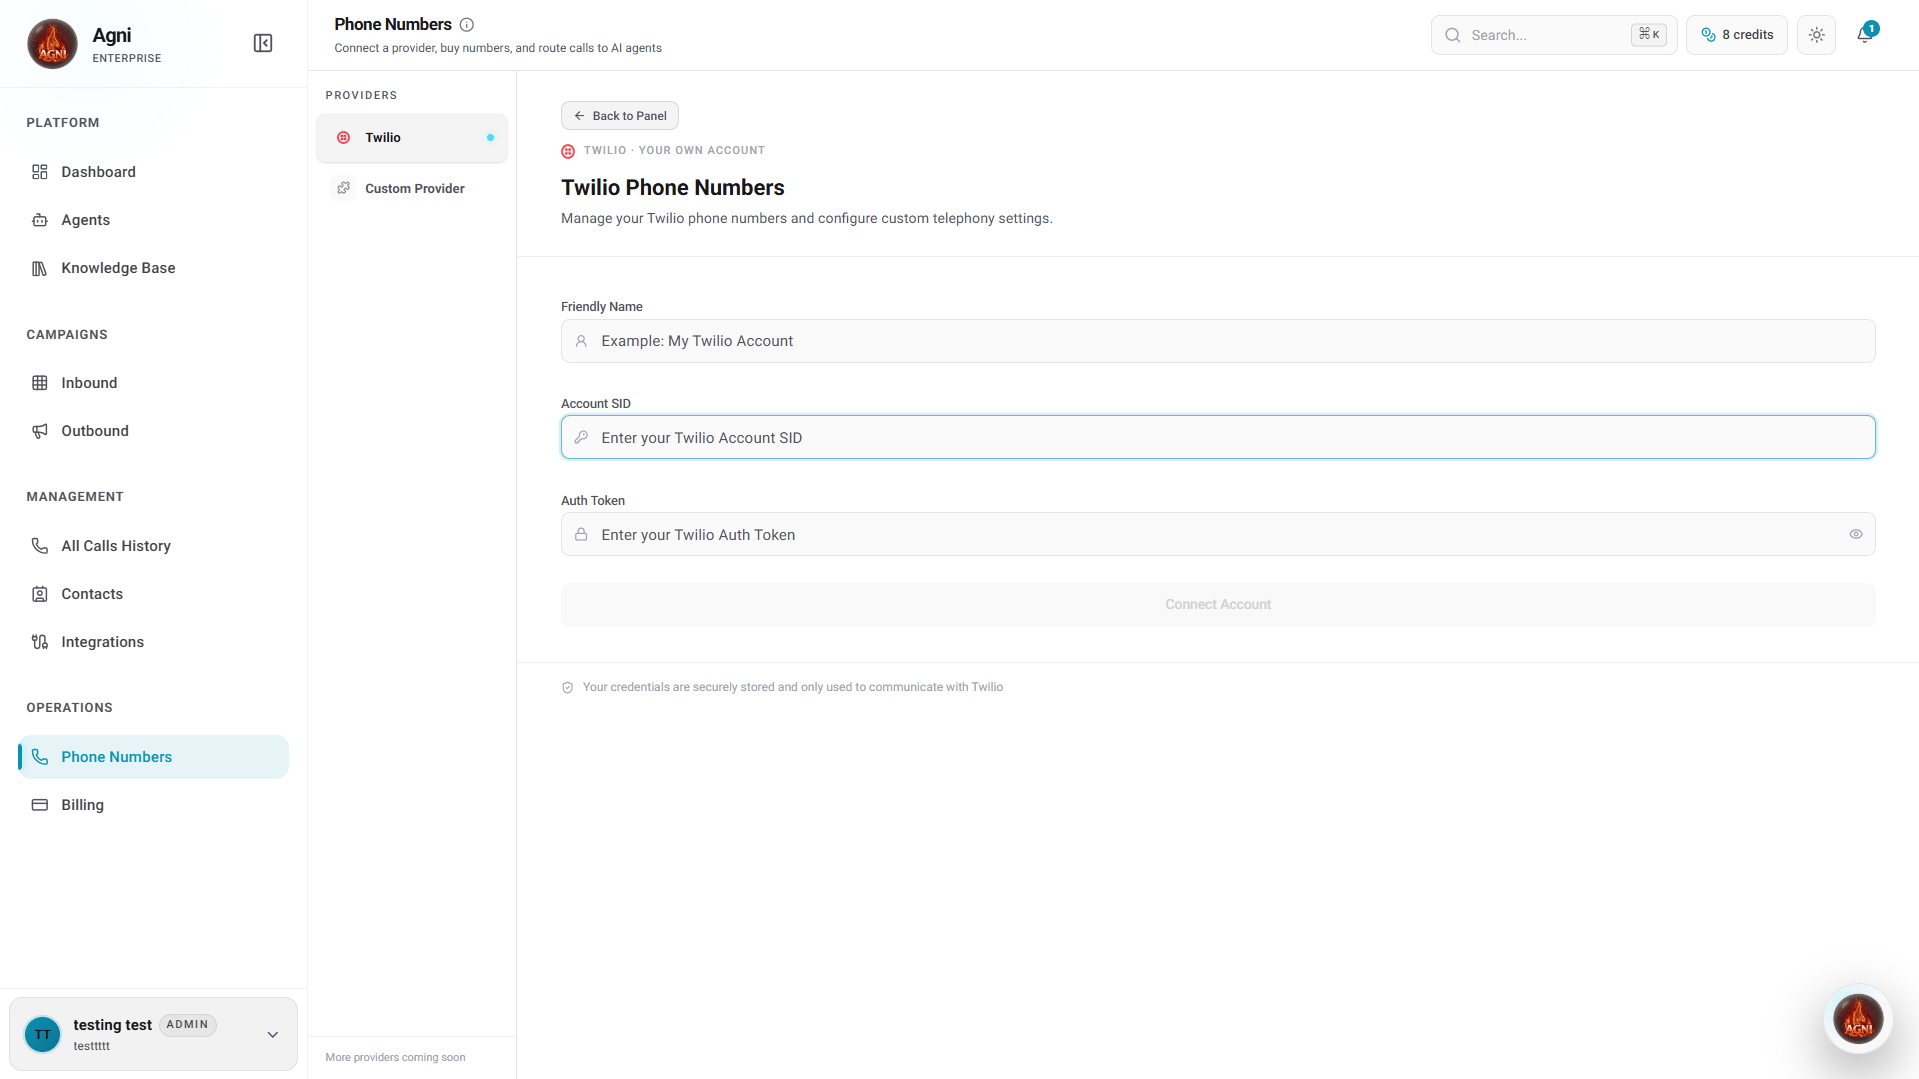Select Inbound campaigns
The height and width of the screenshot is (1079, 1919).
(153, 383)
